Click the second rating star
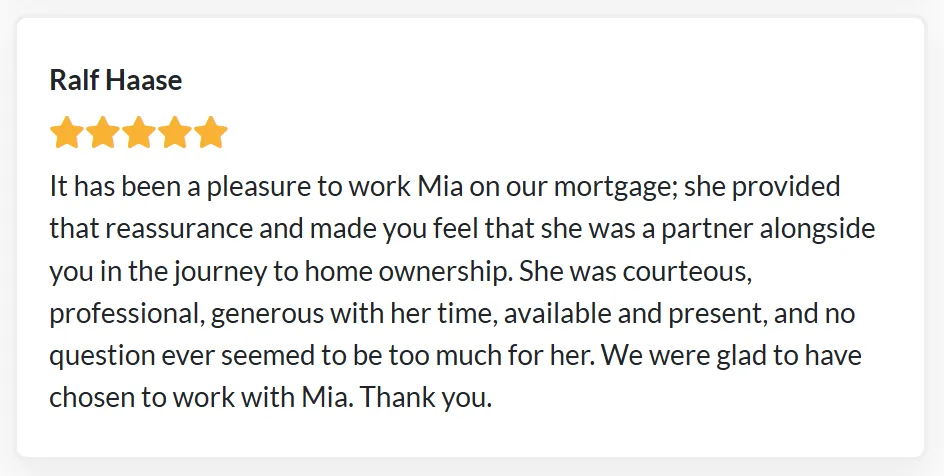944x476 pixels. (x=103, y=132)
